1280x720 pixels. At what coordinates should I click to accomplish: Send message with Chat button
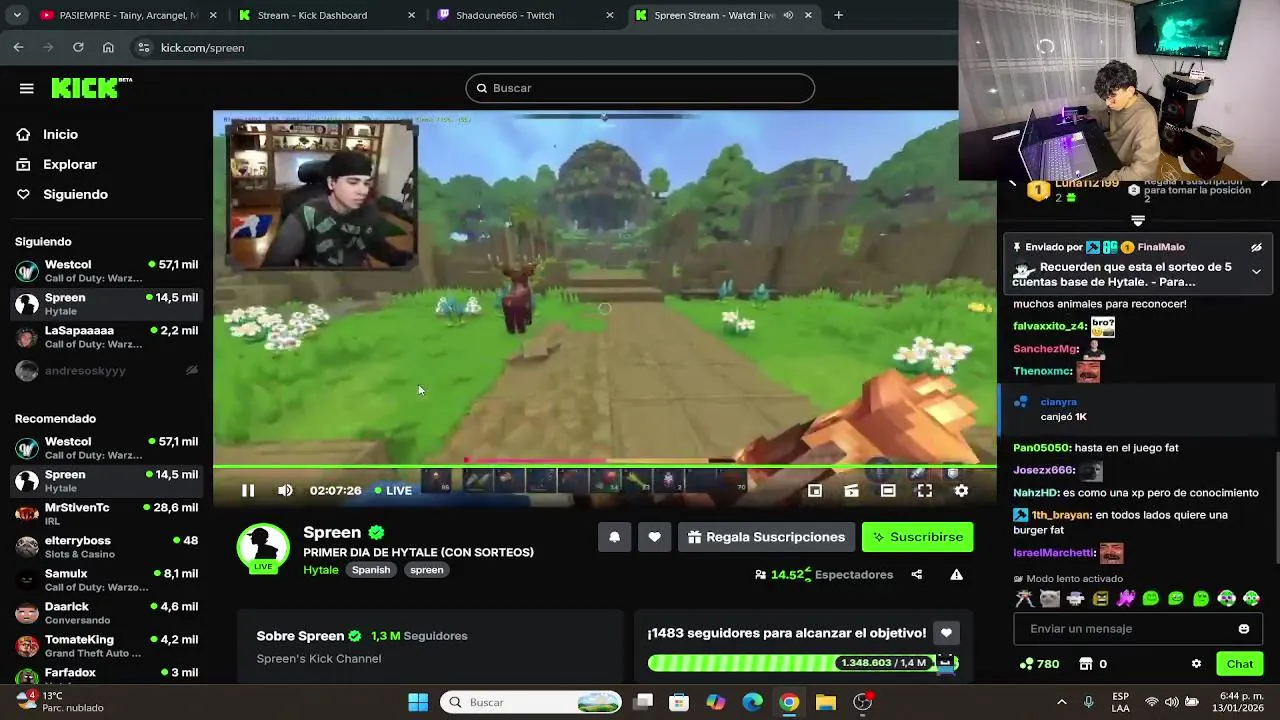click(1240, 664)
